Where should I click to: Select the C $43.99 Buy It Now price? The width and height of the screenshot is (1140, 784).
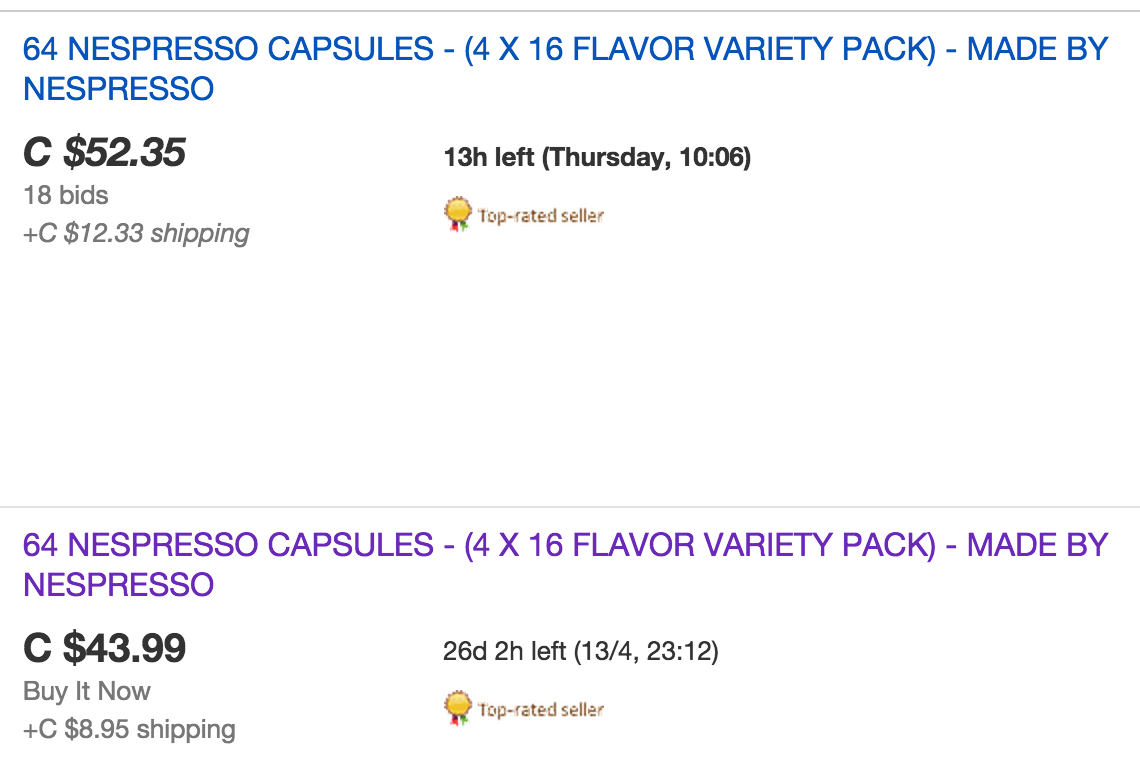point(105,648)
